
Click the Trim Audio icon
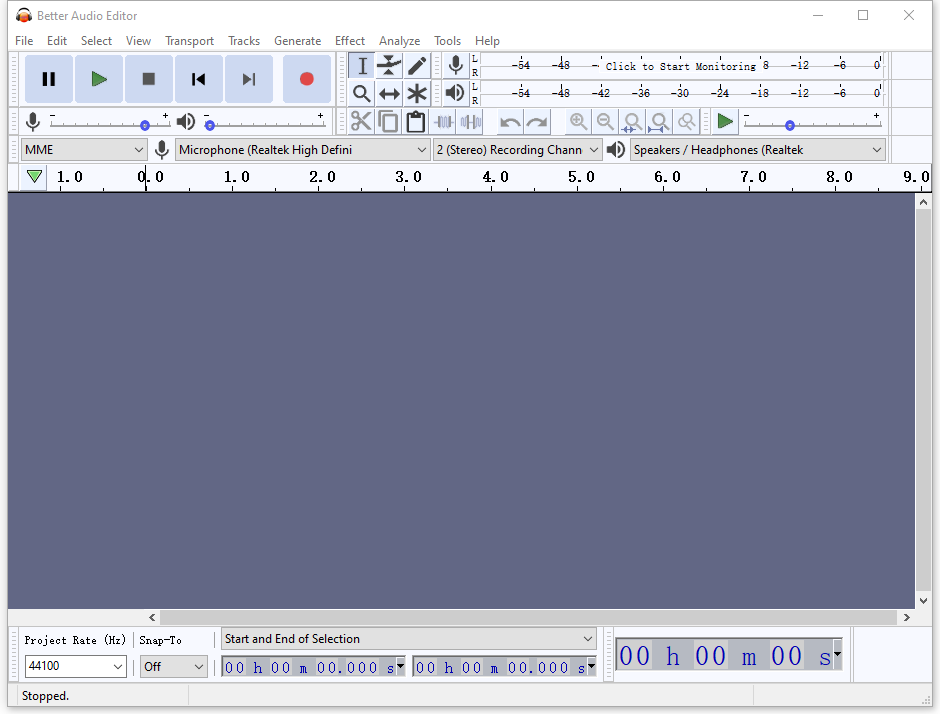pos(443,121)
